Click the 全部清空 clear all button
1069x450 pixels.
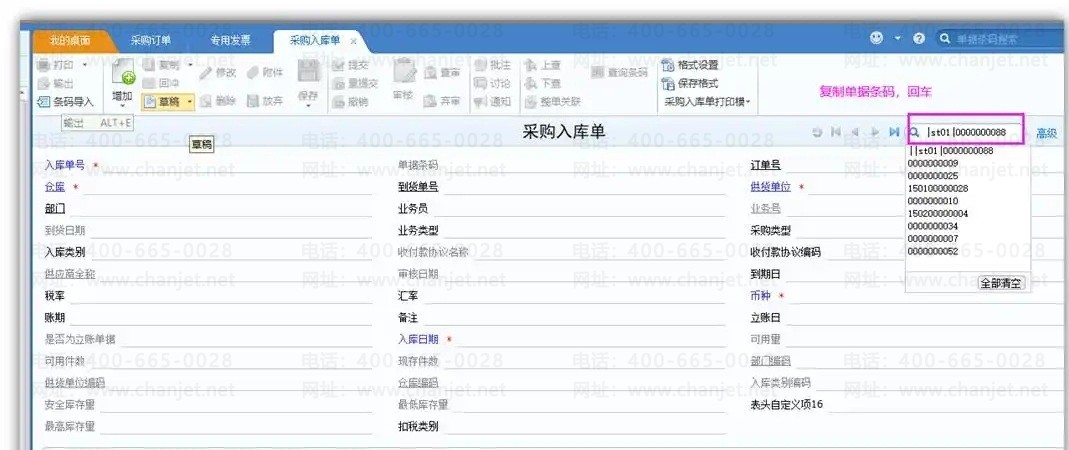1001,283
